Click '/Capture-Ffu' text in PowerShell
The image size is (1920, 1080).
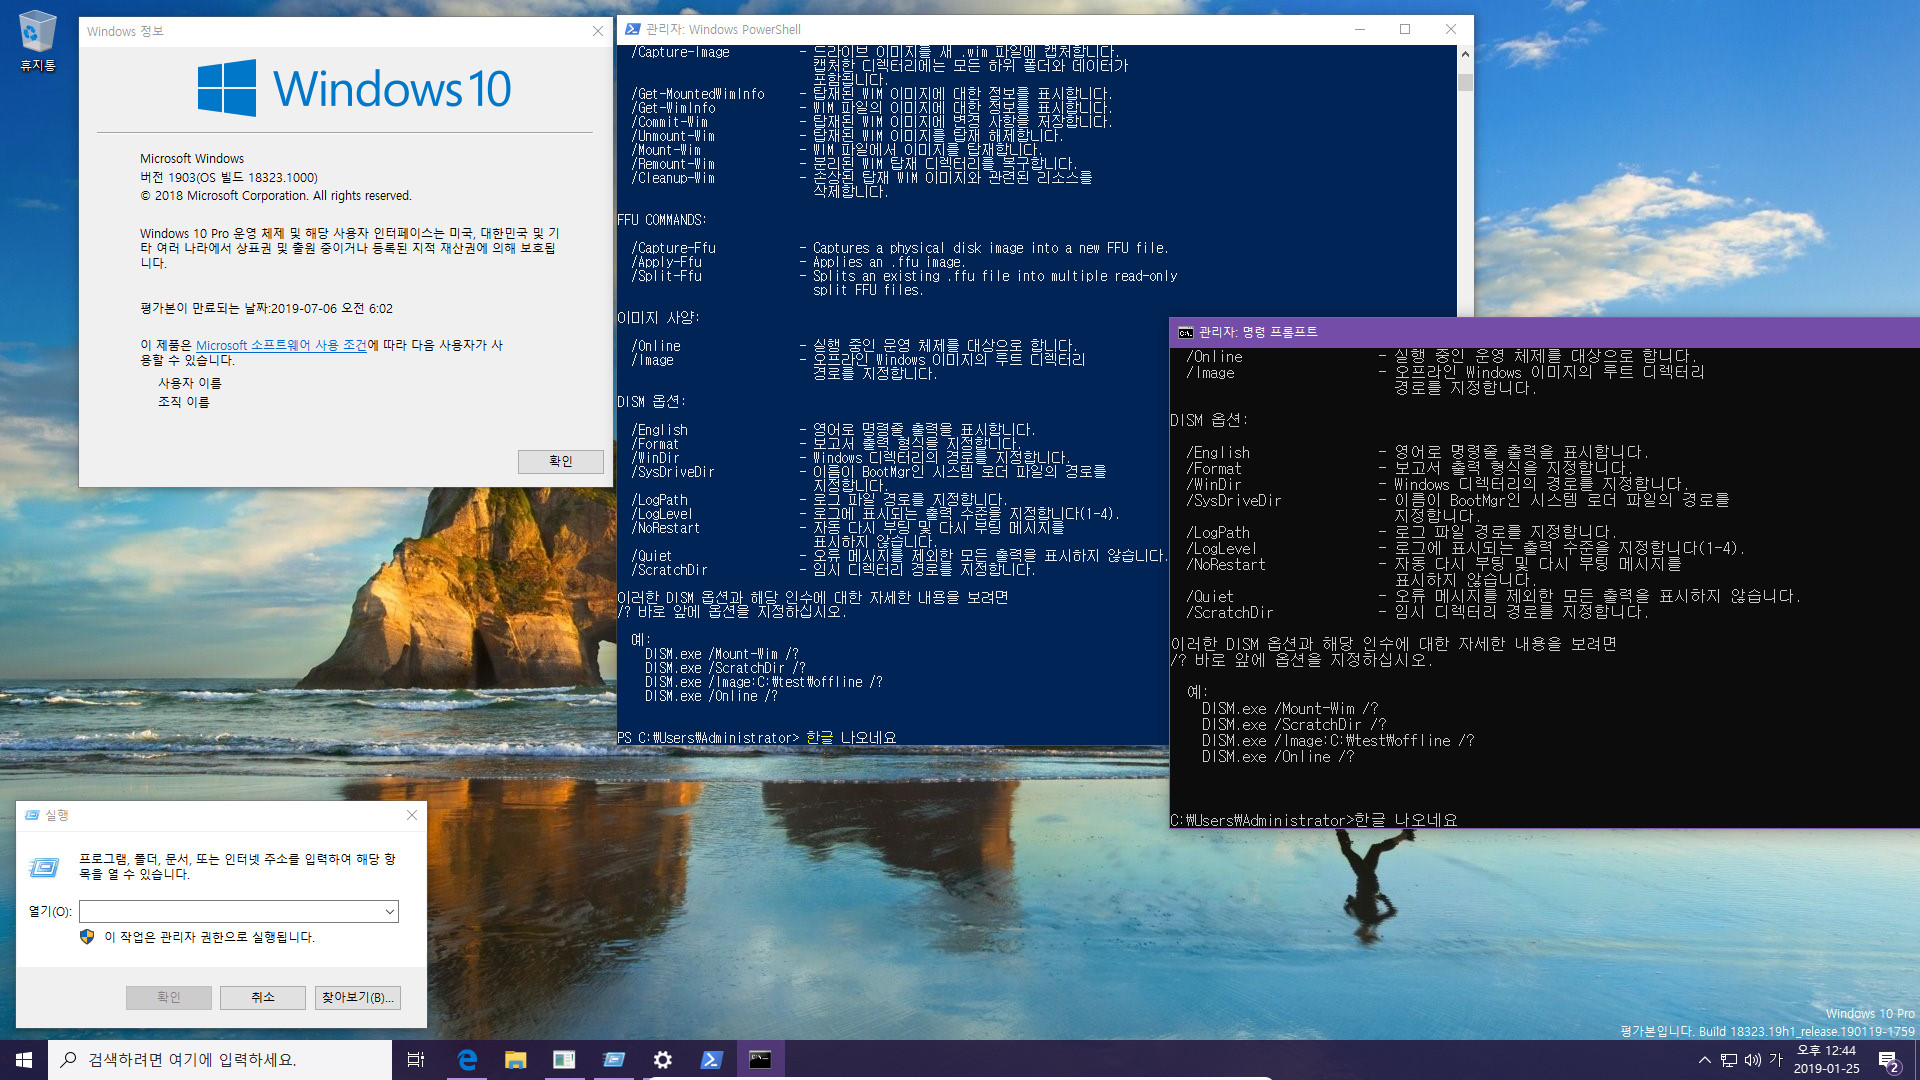pos(674,248)
